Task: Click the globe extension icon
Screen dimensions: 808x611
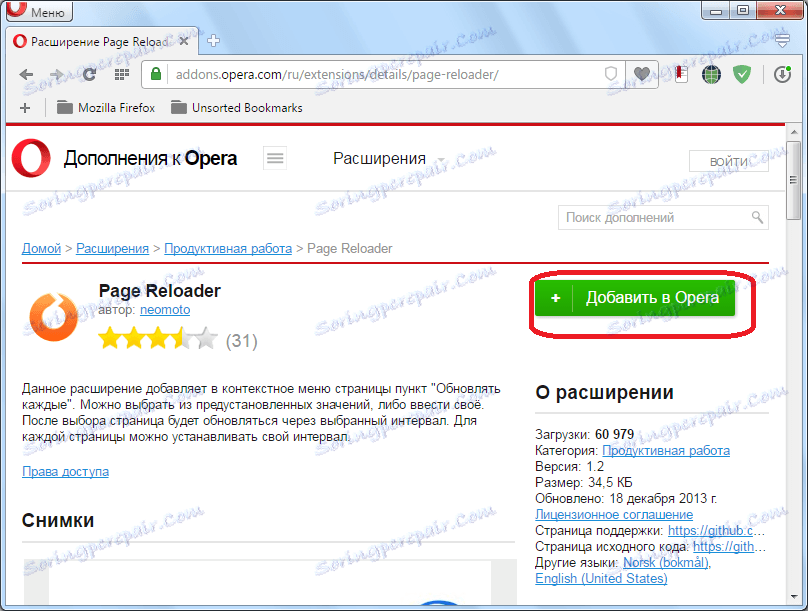Action: click(710, 74)
